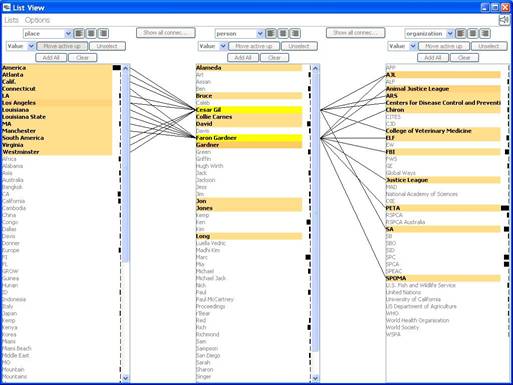Open the Lists menu
The image size is (513, 385).
[11, 20]
